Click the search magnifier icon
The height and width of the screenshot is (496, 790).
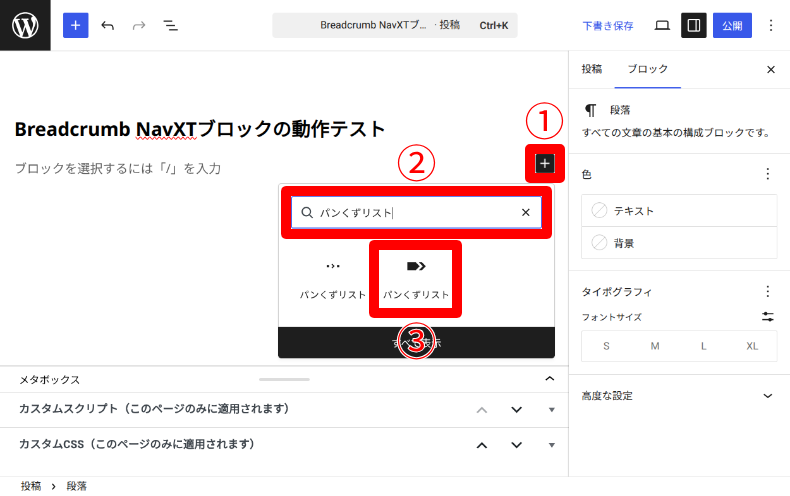pos(307,213)
